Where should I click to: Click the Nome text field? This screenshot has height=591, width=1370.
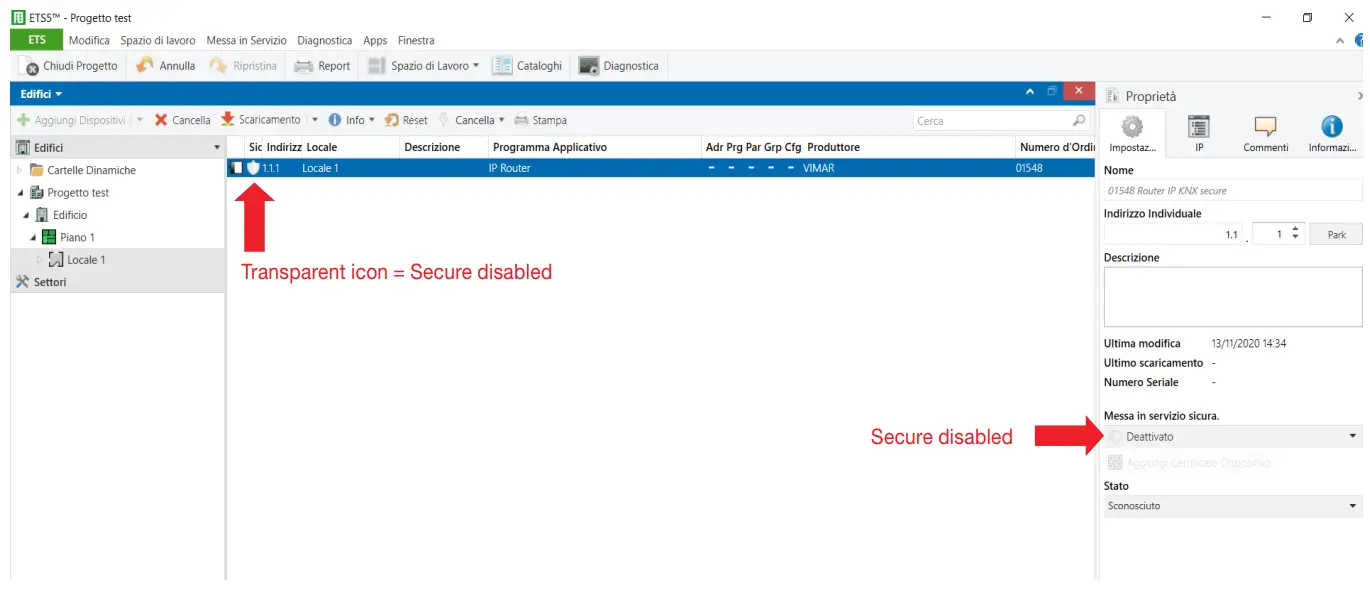(x=1233, y=190)
